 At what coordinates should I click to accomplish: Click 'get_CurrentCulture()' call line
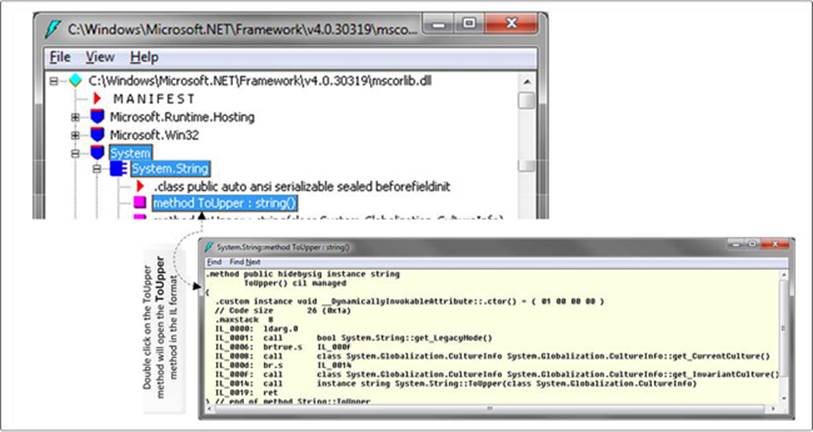(493, 356)
